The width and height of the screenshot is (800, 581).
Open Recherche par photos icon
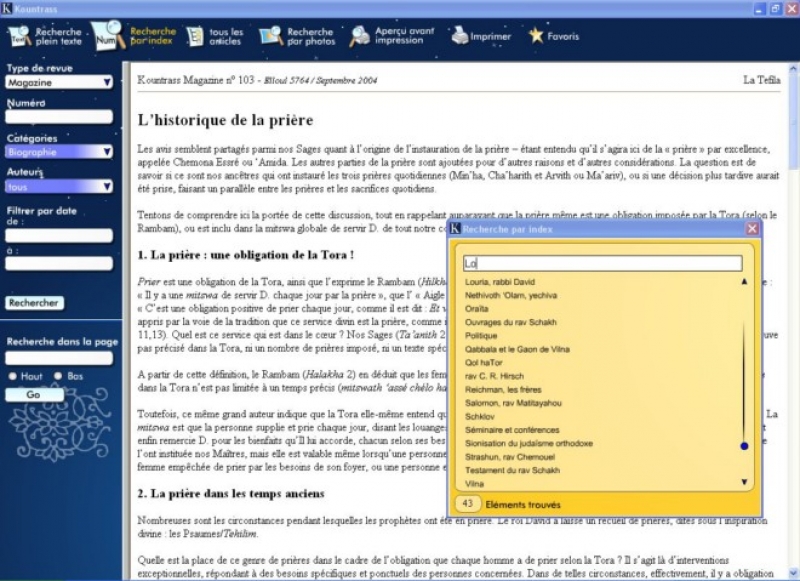coord(271,36)
